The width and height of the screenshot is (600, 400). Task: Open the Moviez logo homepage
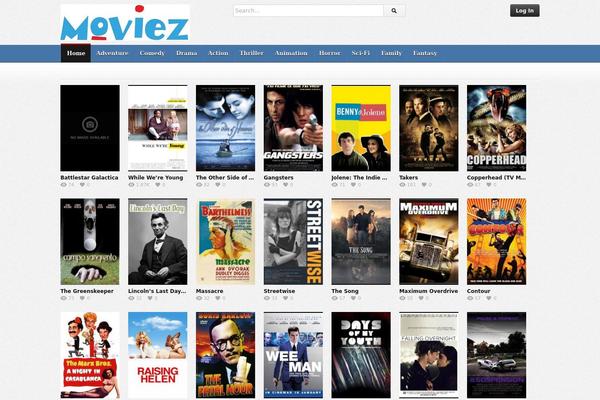tap(125, 23)
